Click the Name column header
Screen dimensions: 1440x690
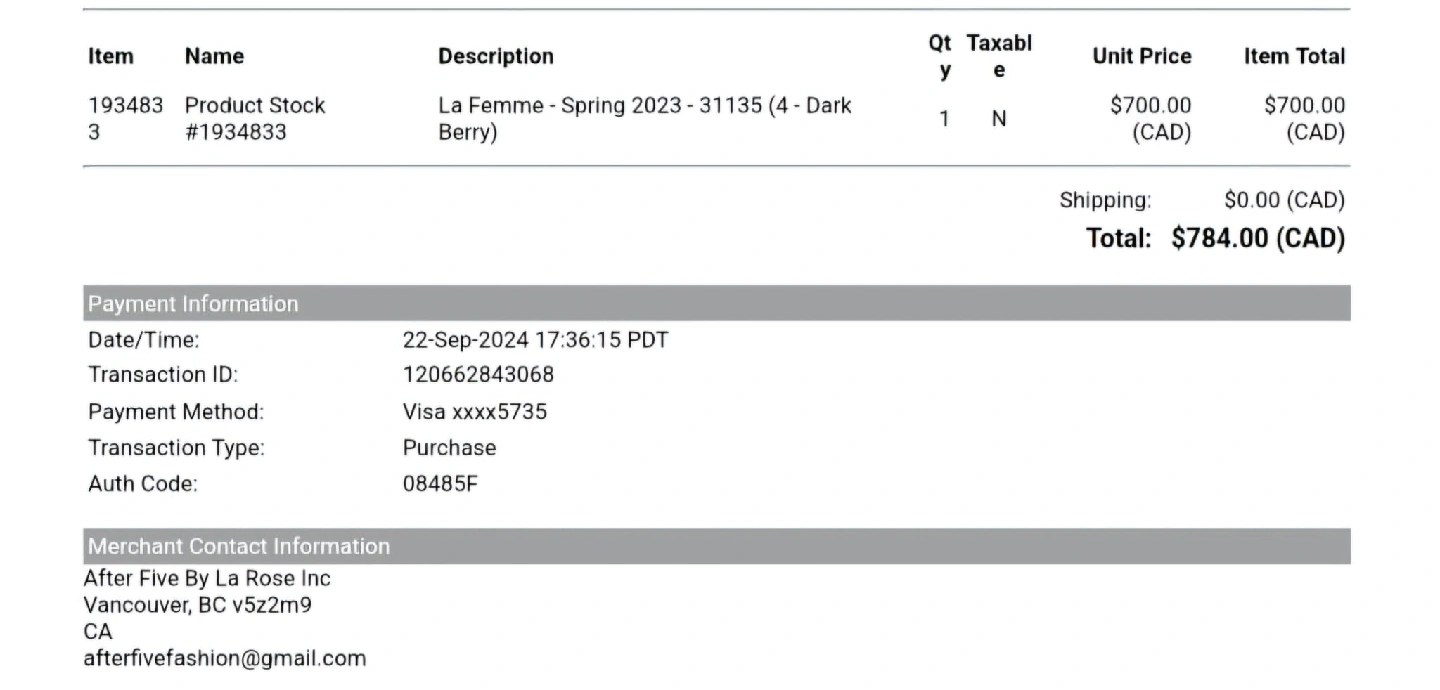pyautogui.click(x=214, y=57)
